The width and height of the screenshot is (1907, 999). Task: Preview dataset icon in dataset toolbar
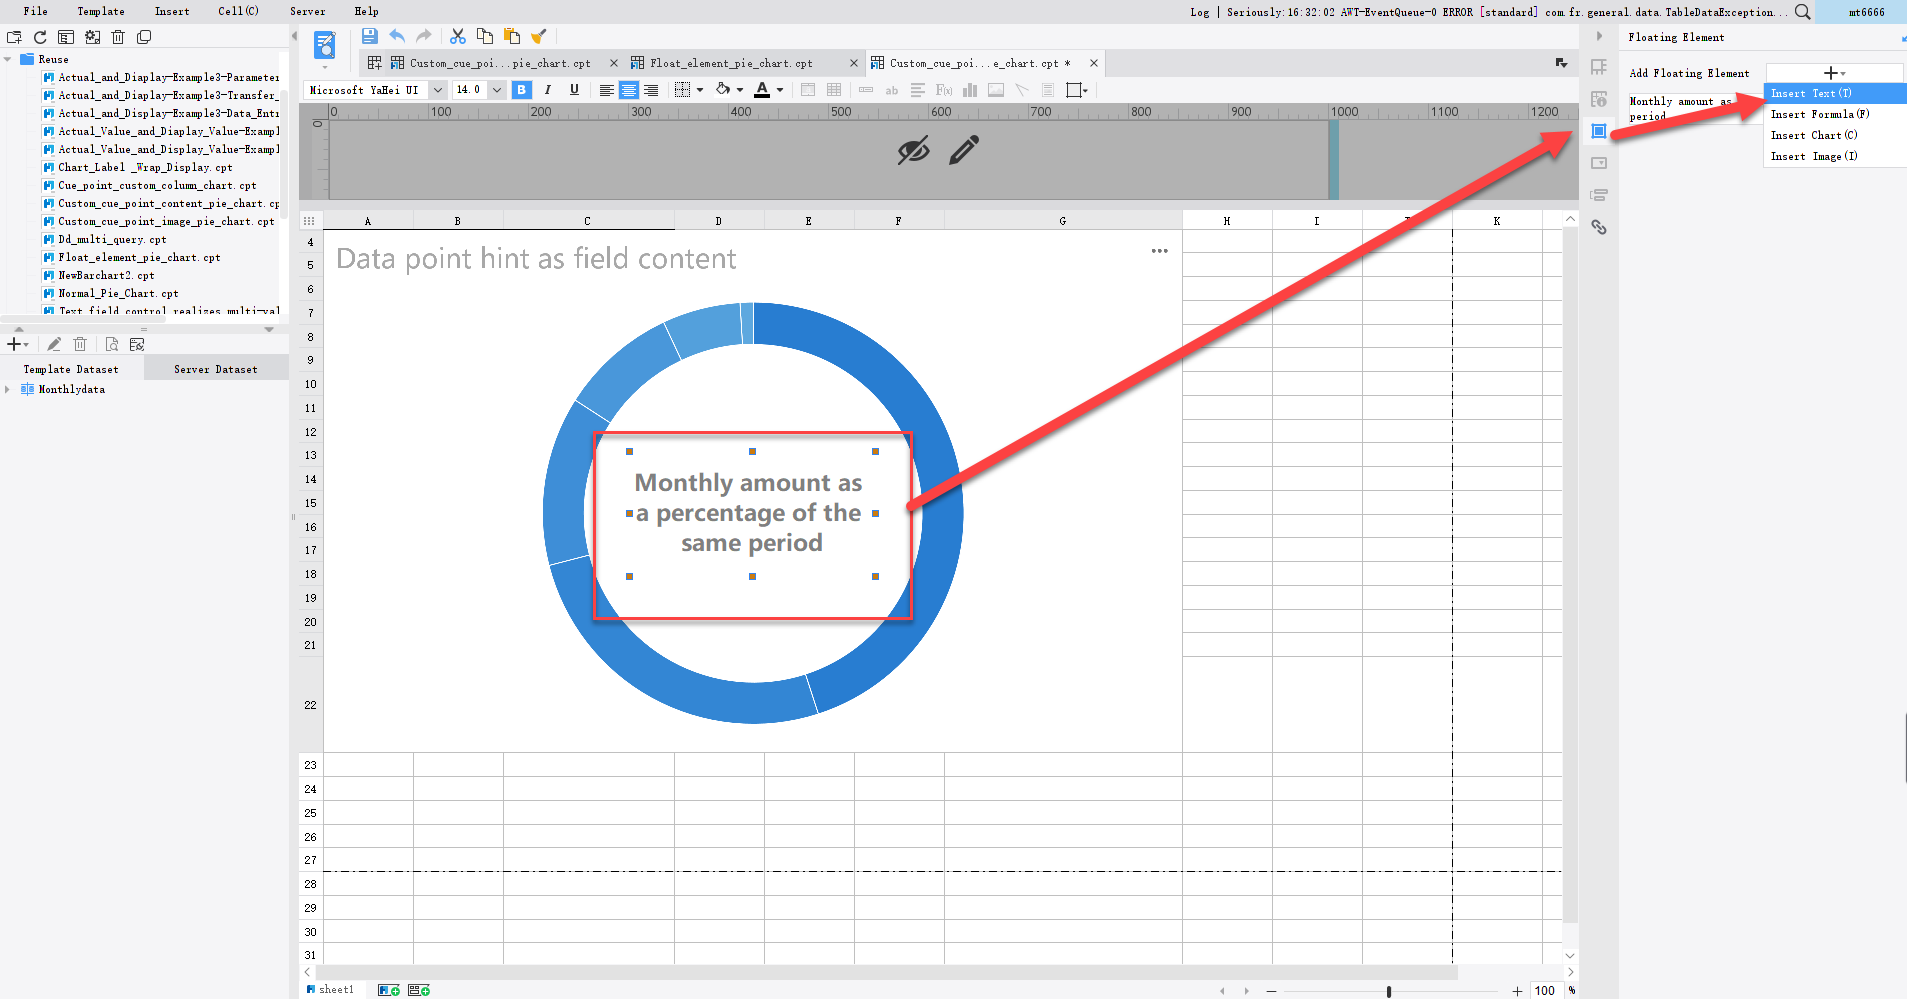112,344
